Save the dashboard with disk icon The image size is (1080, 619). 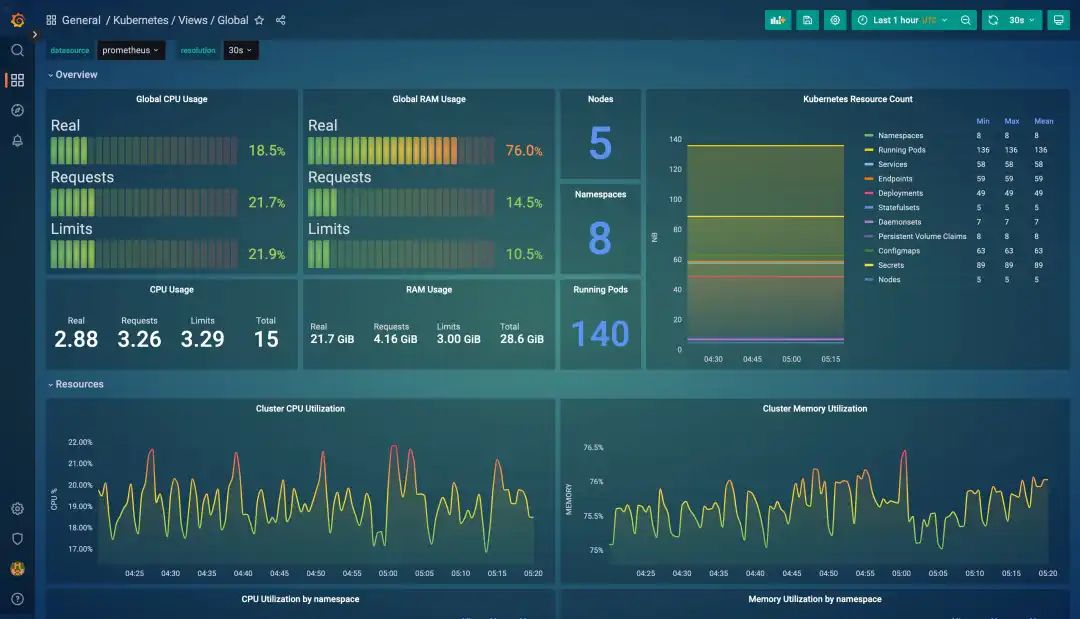[807, 20]
